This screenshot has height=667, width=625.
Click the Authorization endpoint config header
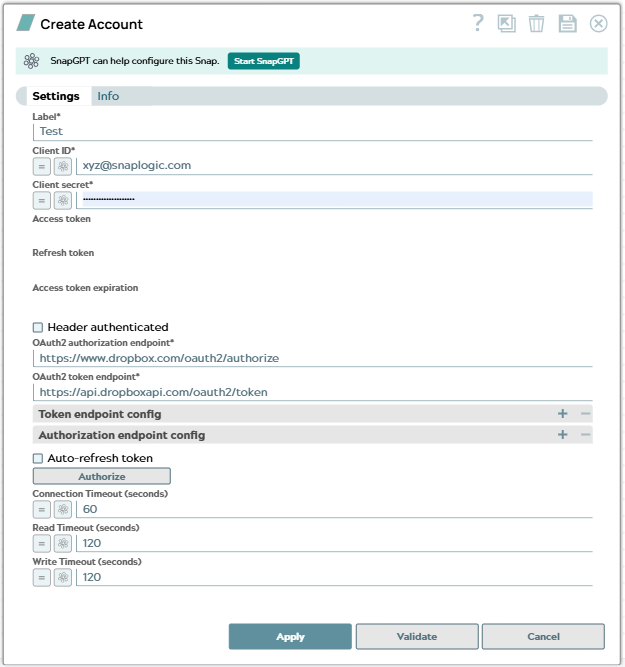point(313,435)
